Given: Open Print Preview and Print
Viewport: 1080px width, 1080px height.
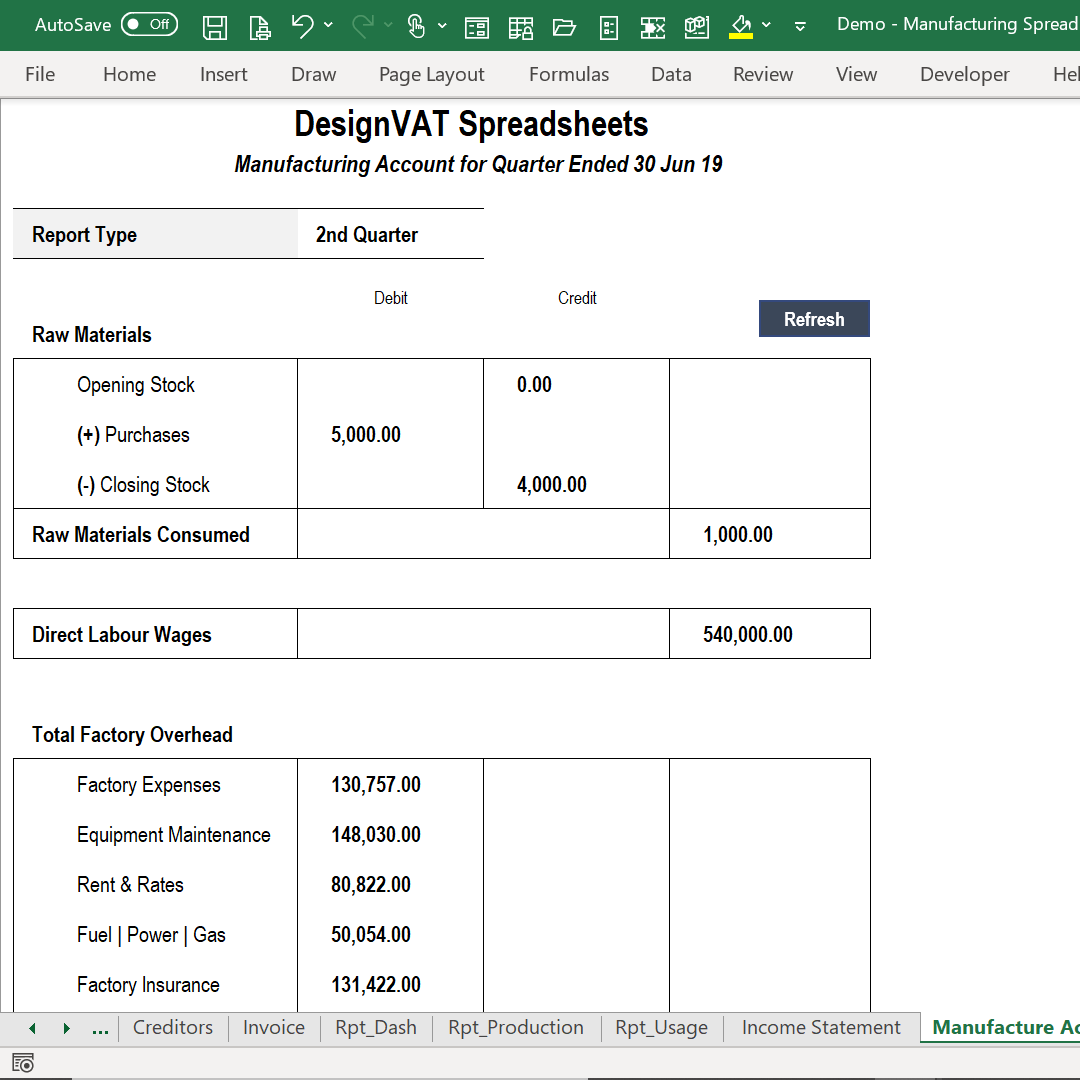Looking at the screenshot, I should [259, 25].
